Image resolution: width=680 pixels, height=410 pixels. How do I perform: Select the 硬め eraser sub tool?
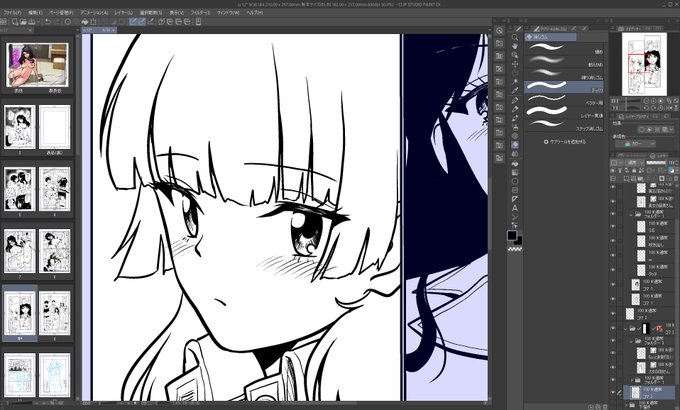pyautogui.click(x=564, y=49)
